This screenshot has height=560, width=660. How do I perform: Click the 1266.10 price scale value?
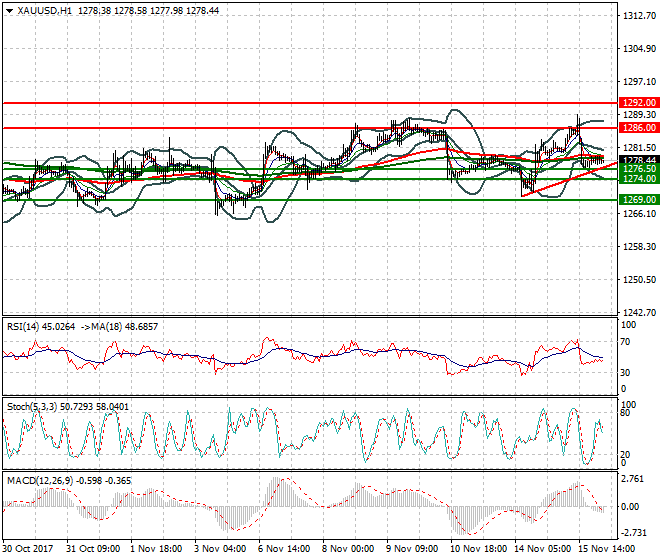tap(639, 213)
